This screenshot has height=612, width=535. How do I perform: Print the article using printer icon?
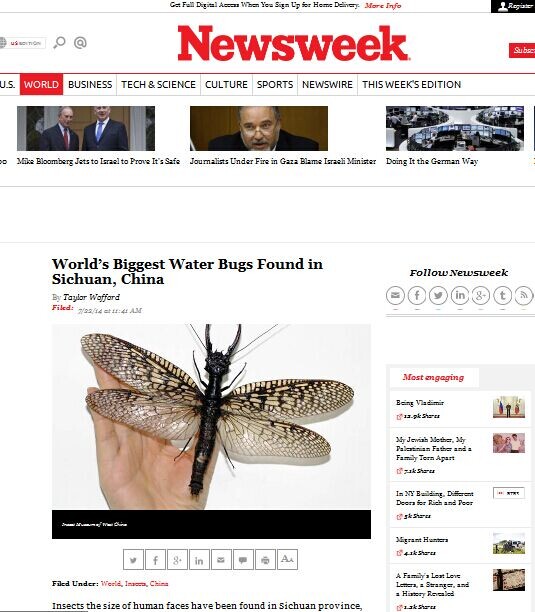coord(265,560)
